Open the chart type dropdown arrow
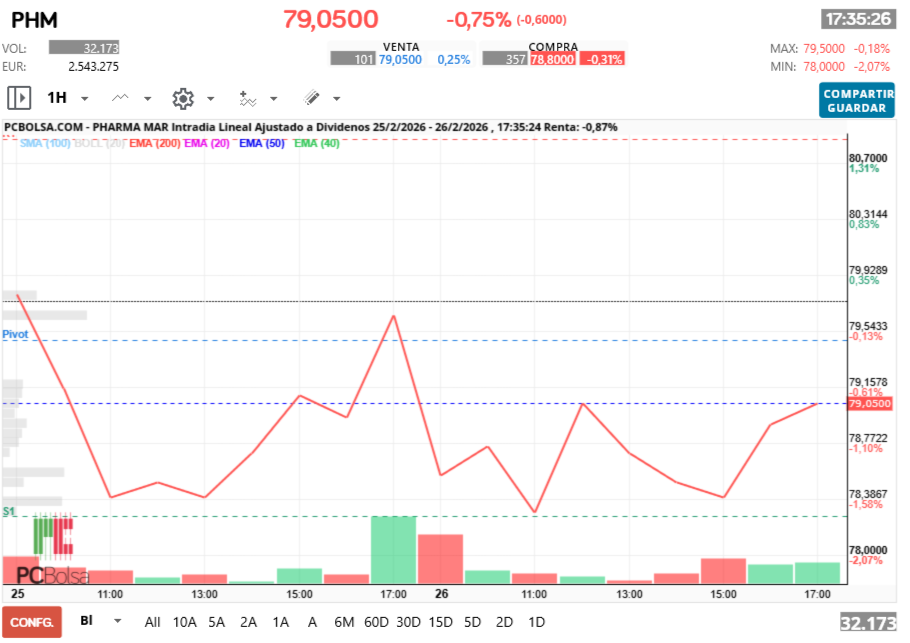This screenshot has width=910, height=643. tap(147, 98)
